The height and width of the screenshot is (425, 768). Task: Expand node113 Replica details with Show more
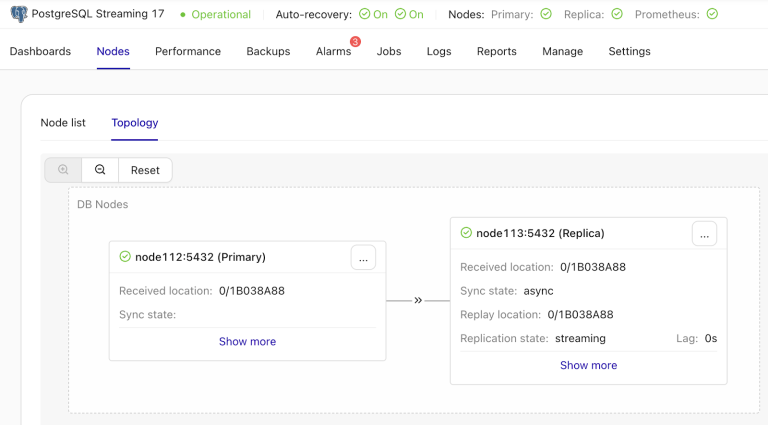pyautogui.click(x=588, y=366)
